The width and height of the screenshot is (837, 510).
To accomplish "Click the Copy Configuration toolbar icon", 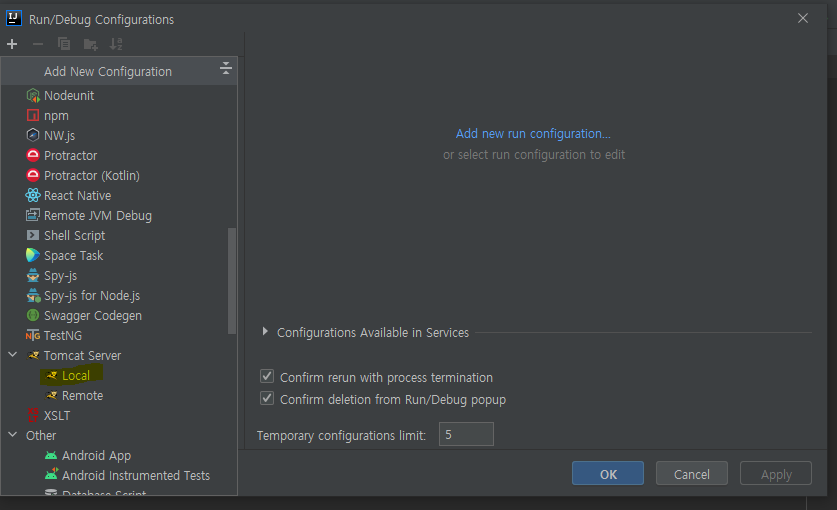I will (x=64, y=44).
